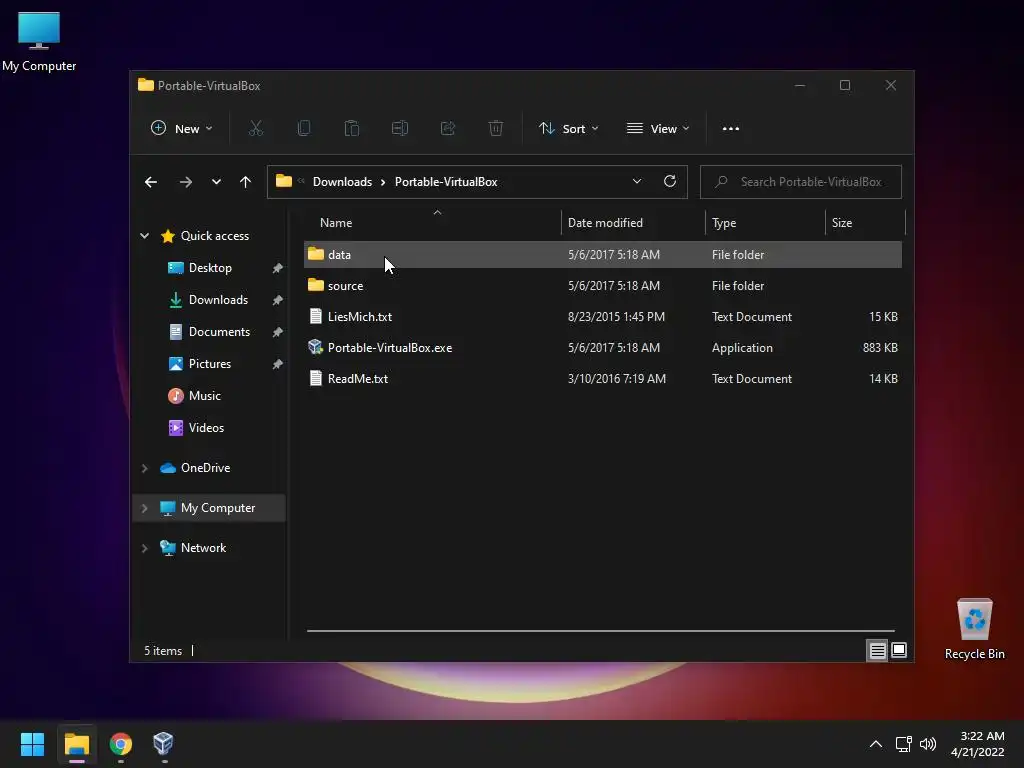Open the network tray icon
The width and height of the screenshot is (1024, 768).
point(903,744)
